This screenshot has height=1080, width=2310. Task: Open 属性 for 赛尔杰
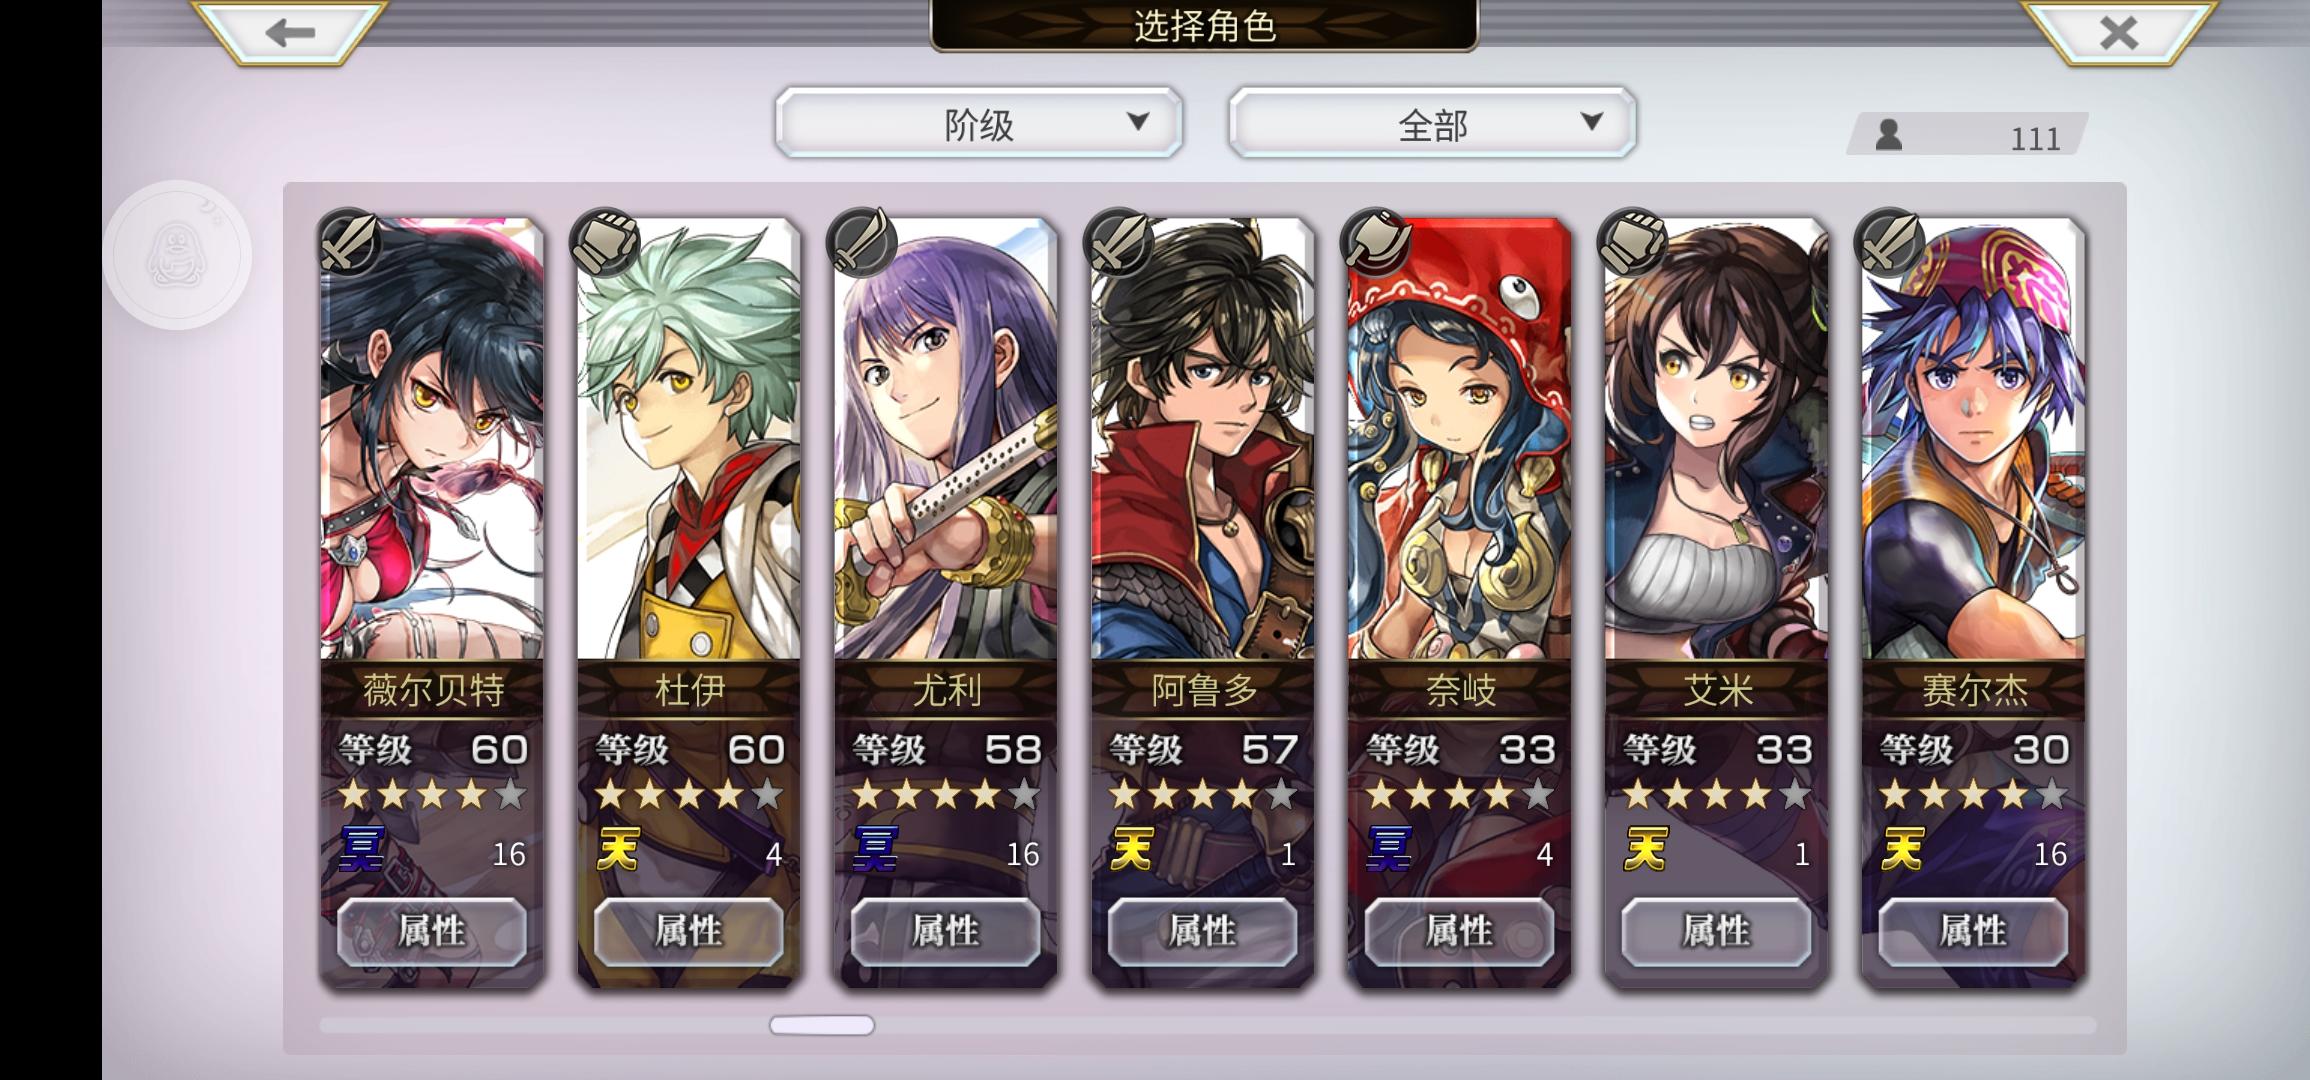1973,931
